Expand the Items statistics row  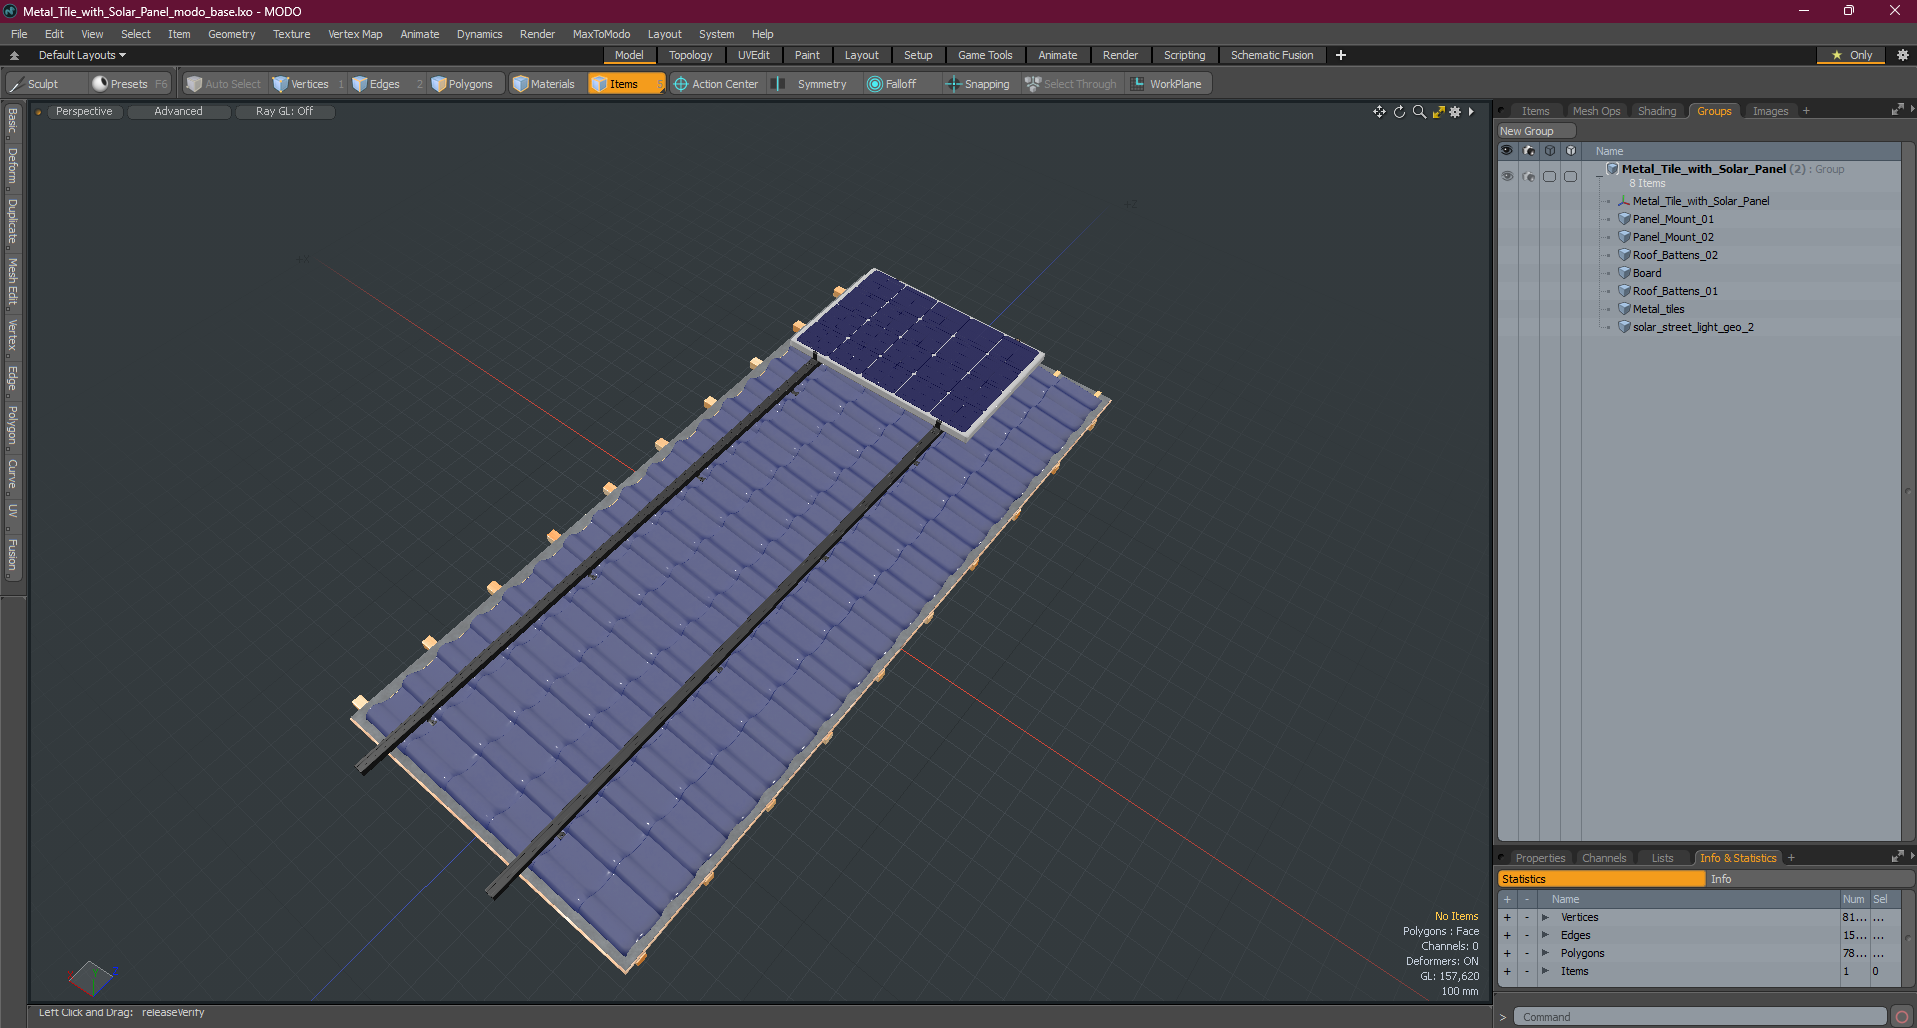tap(1545, 971)
